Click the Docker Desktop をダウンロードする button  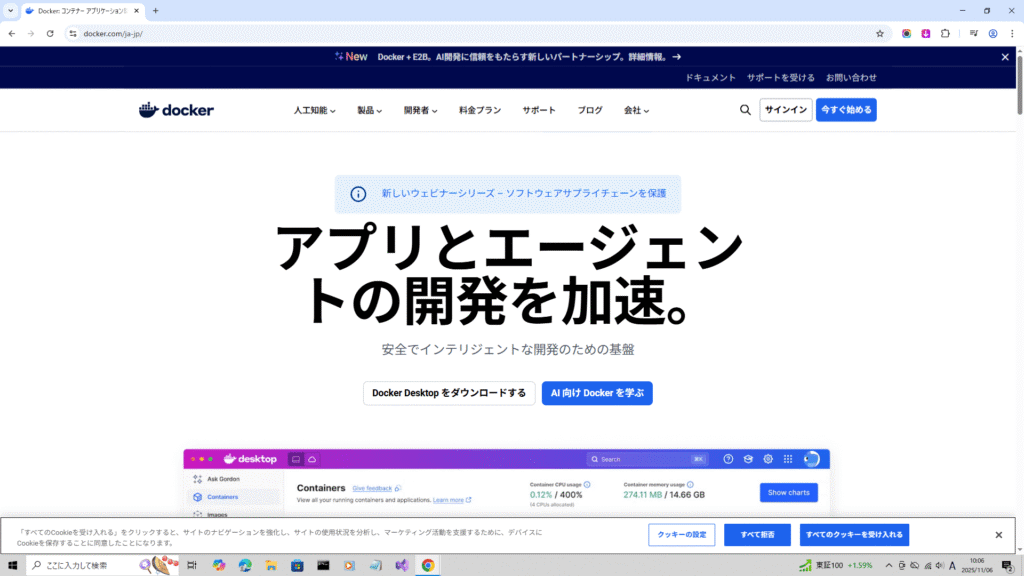(449, 393)
